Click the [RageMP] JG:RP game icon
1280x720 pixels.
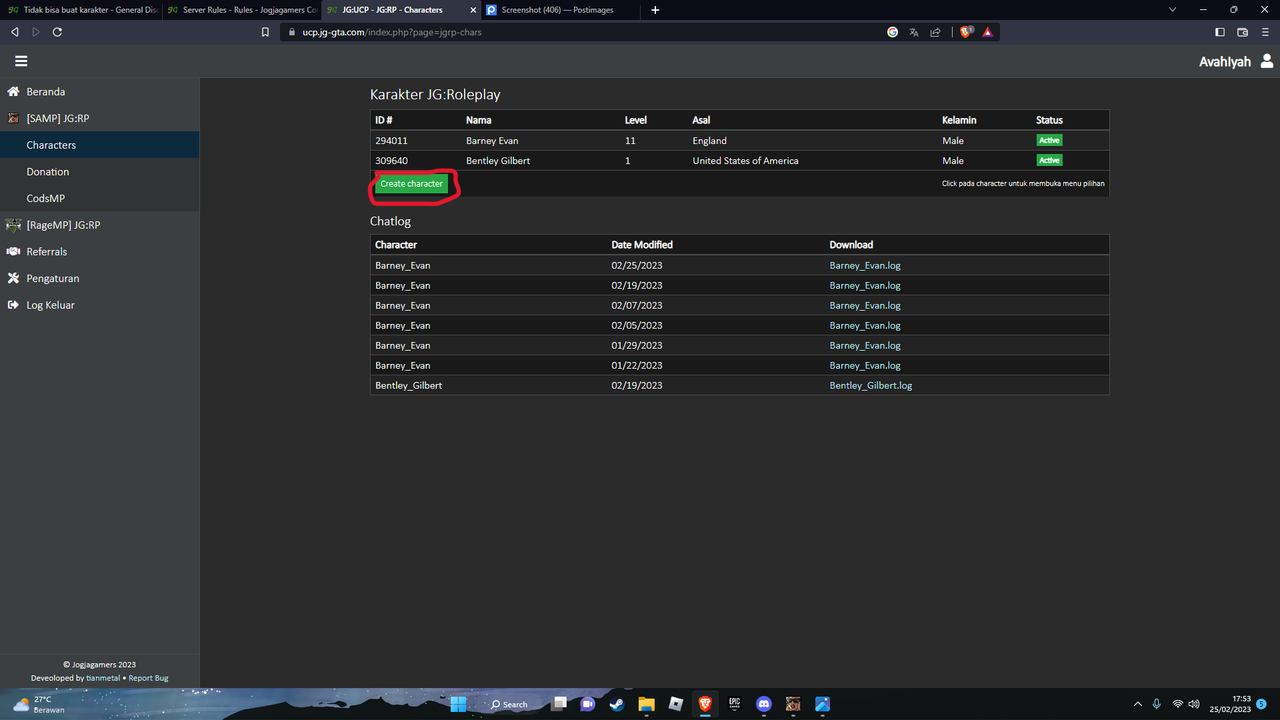pos(13,225)
